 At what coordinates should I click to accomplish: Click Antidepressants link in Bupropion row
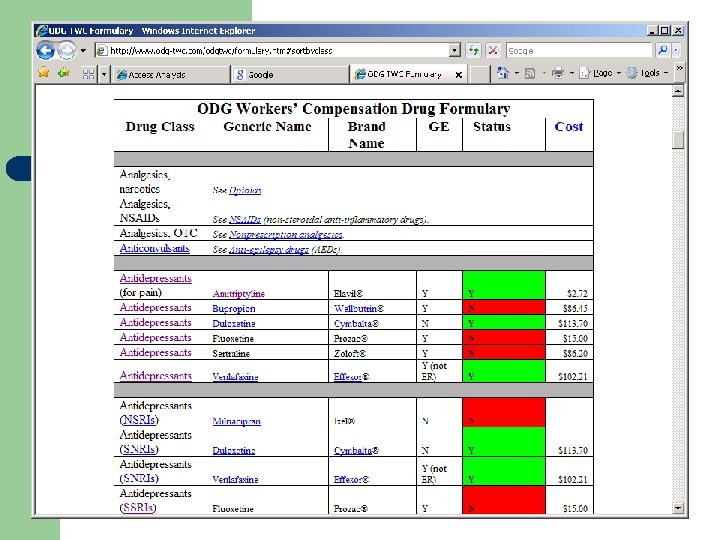coord(156,308)
